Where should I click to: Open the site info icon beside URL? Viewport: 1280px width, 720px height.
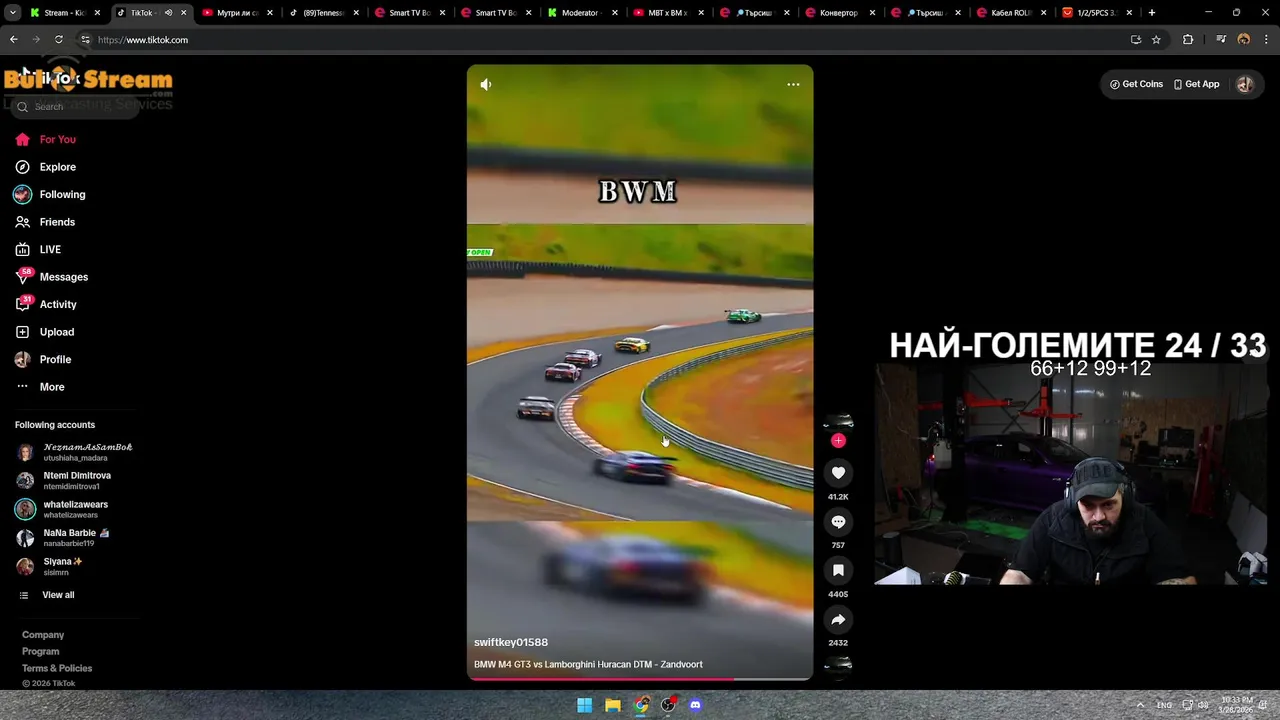85,40
